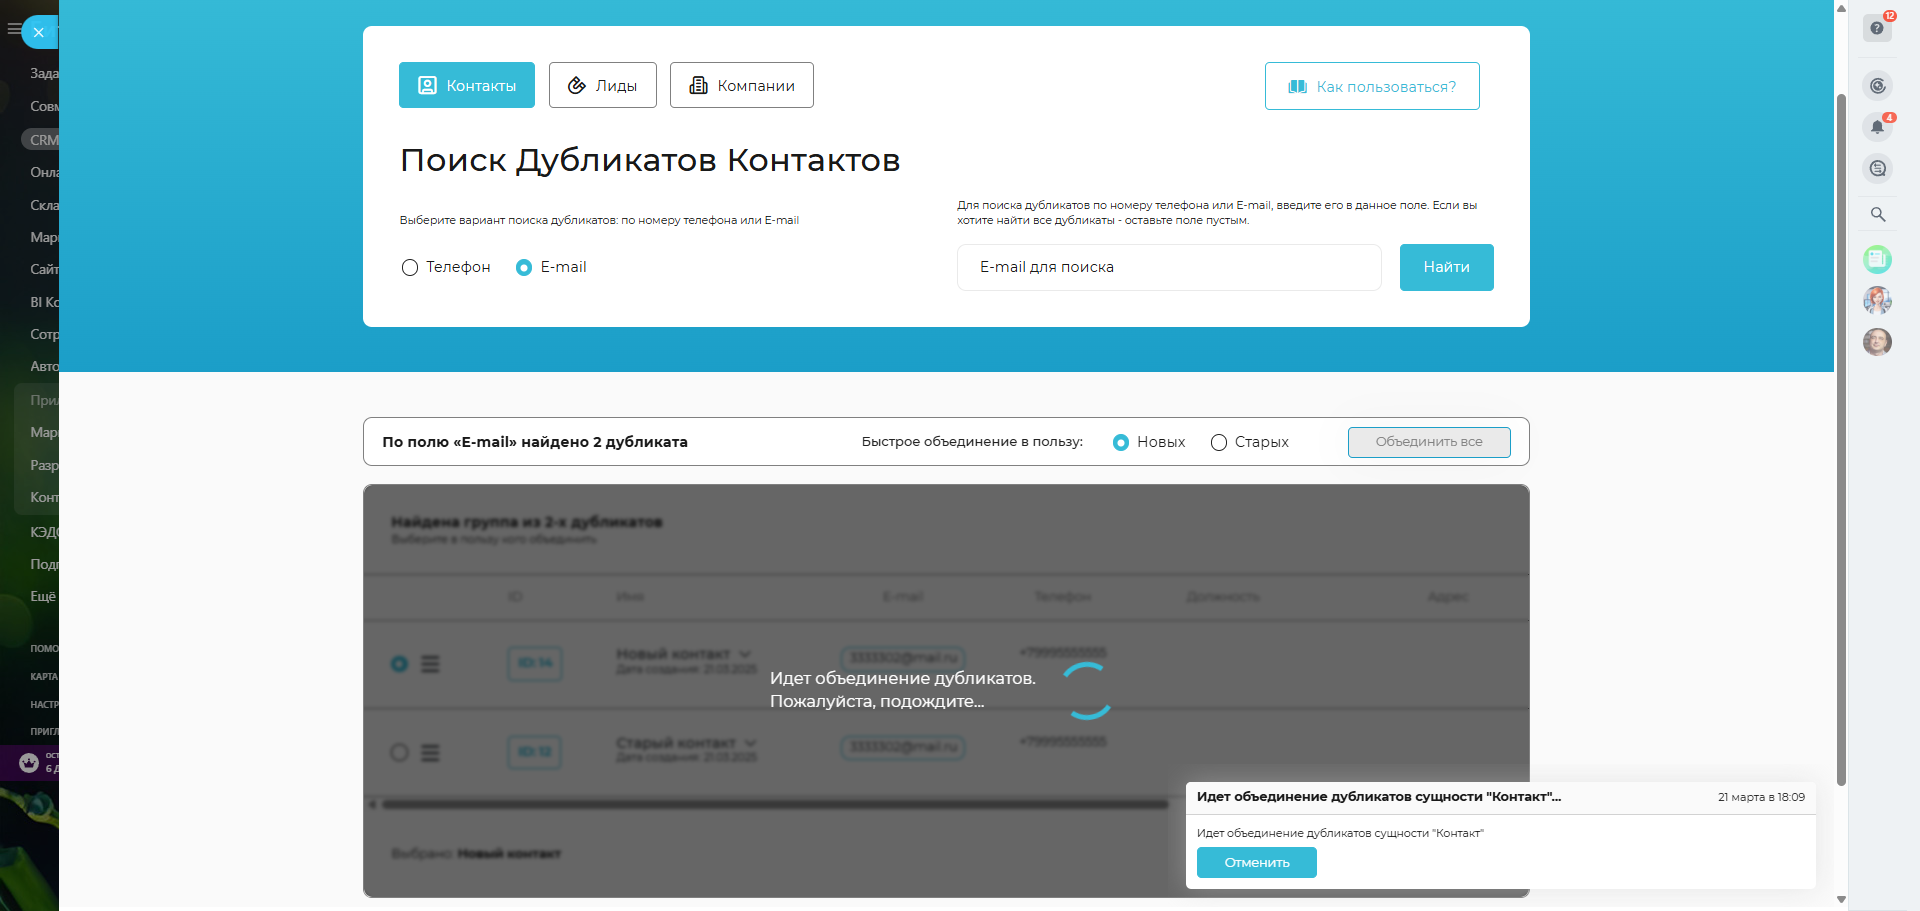Click the hamburger menu icon at top left
1920x911 pixels.
pos(13,30)
